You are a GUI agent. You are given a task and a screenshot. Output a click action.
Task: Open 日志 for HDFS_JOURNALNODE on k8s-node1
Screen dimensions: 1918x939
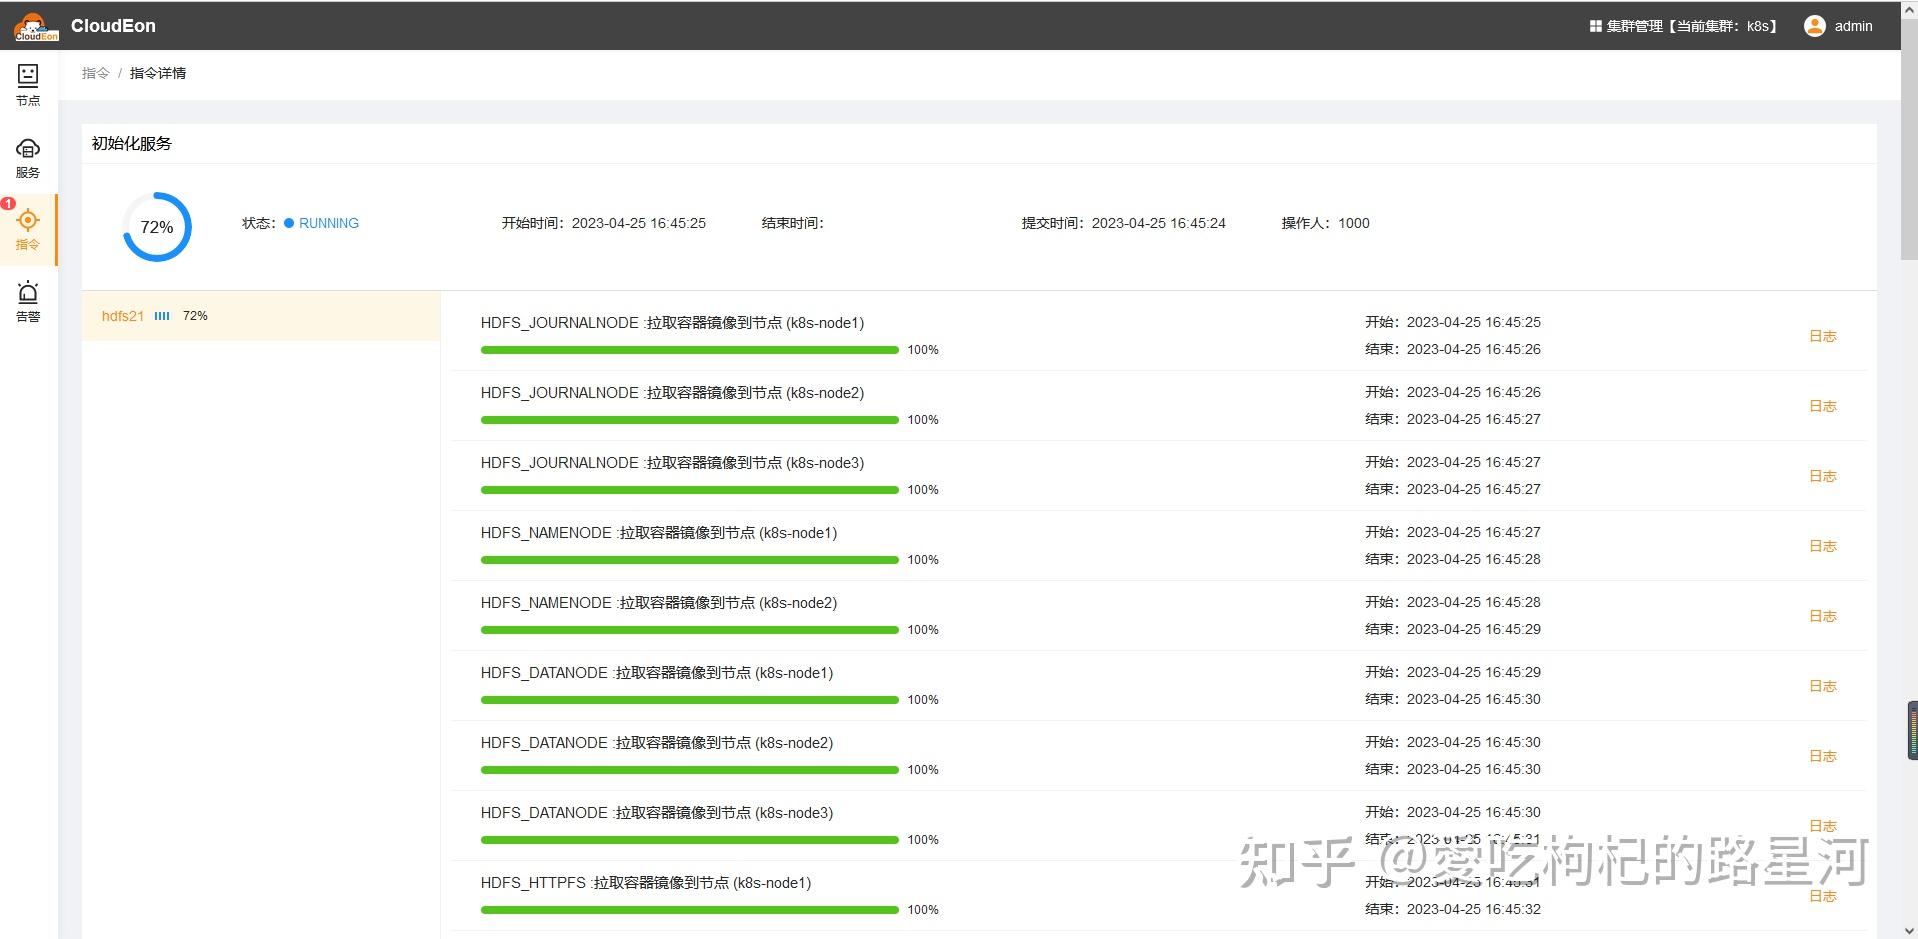click(x=1822, y=336)
